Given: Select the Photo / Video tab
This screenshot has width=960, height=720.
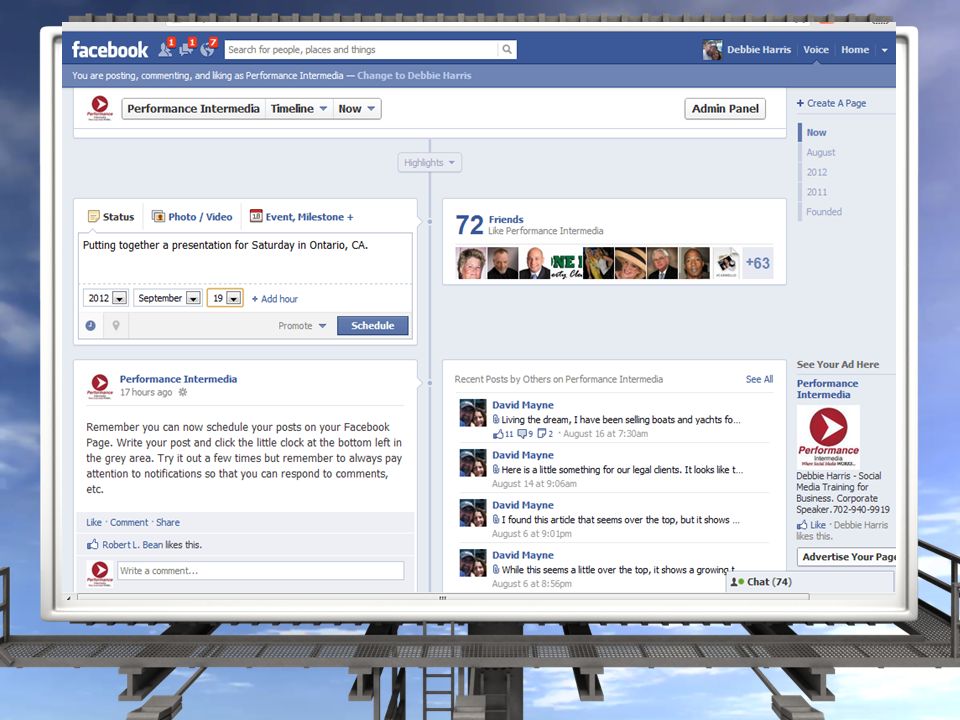Looking at the screenshot, I should point(192,217).
